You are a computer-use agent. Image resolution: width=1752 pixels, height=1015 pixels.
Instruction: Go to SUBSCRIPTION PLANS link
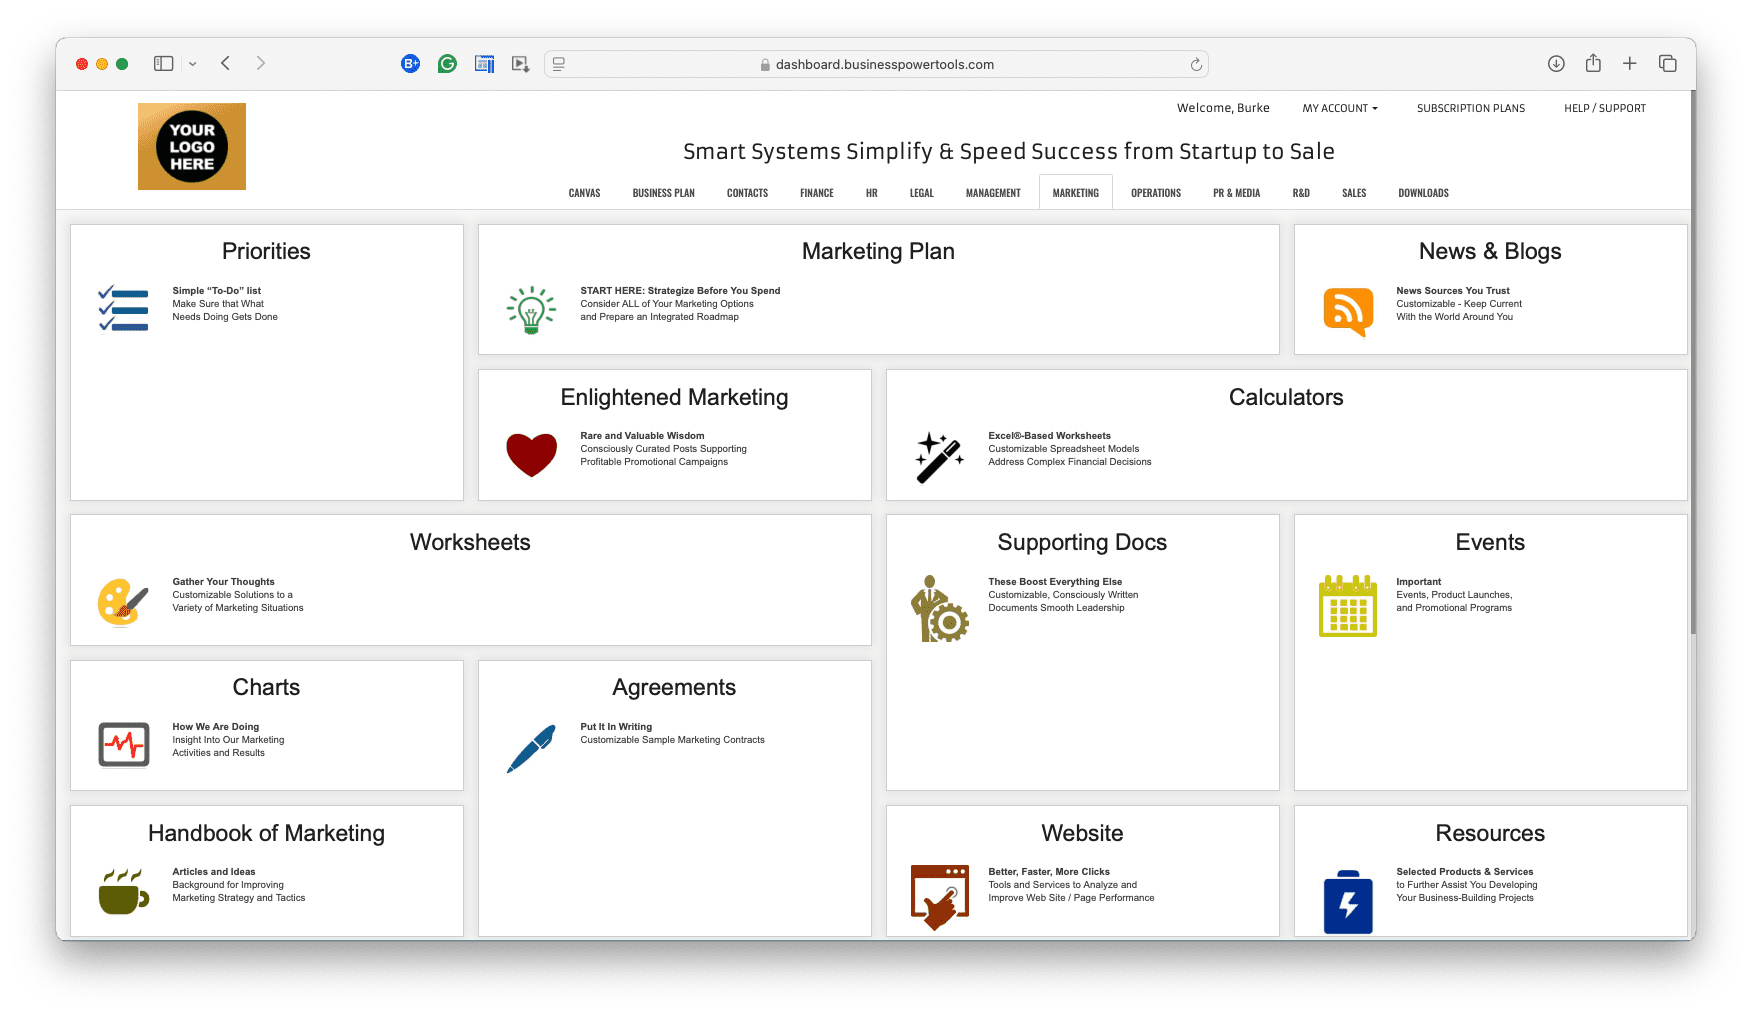pos(1470,108)
